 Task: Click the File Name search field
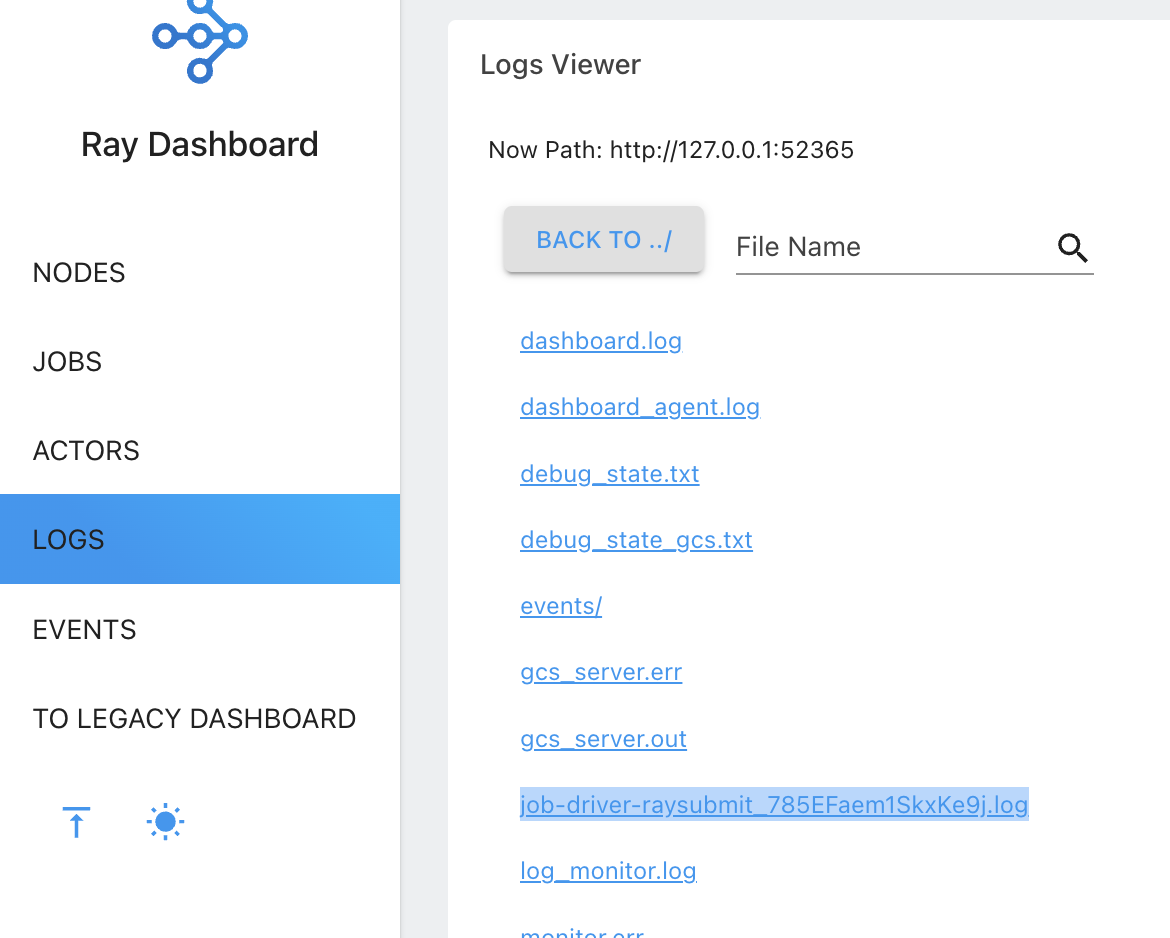tap(880, 247)
